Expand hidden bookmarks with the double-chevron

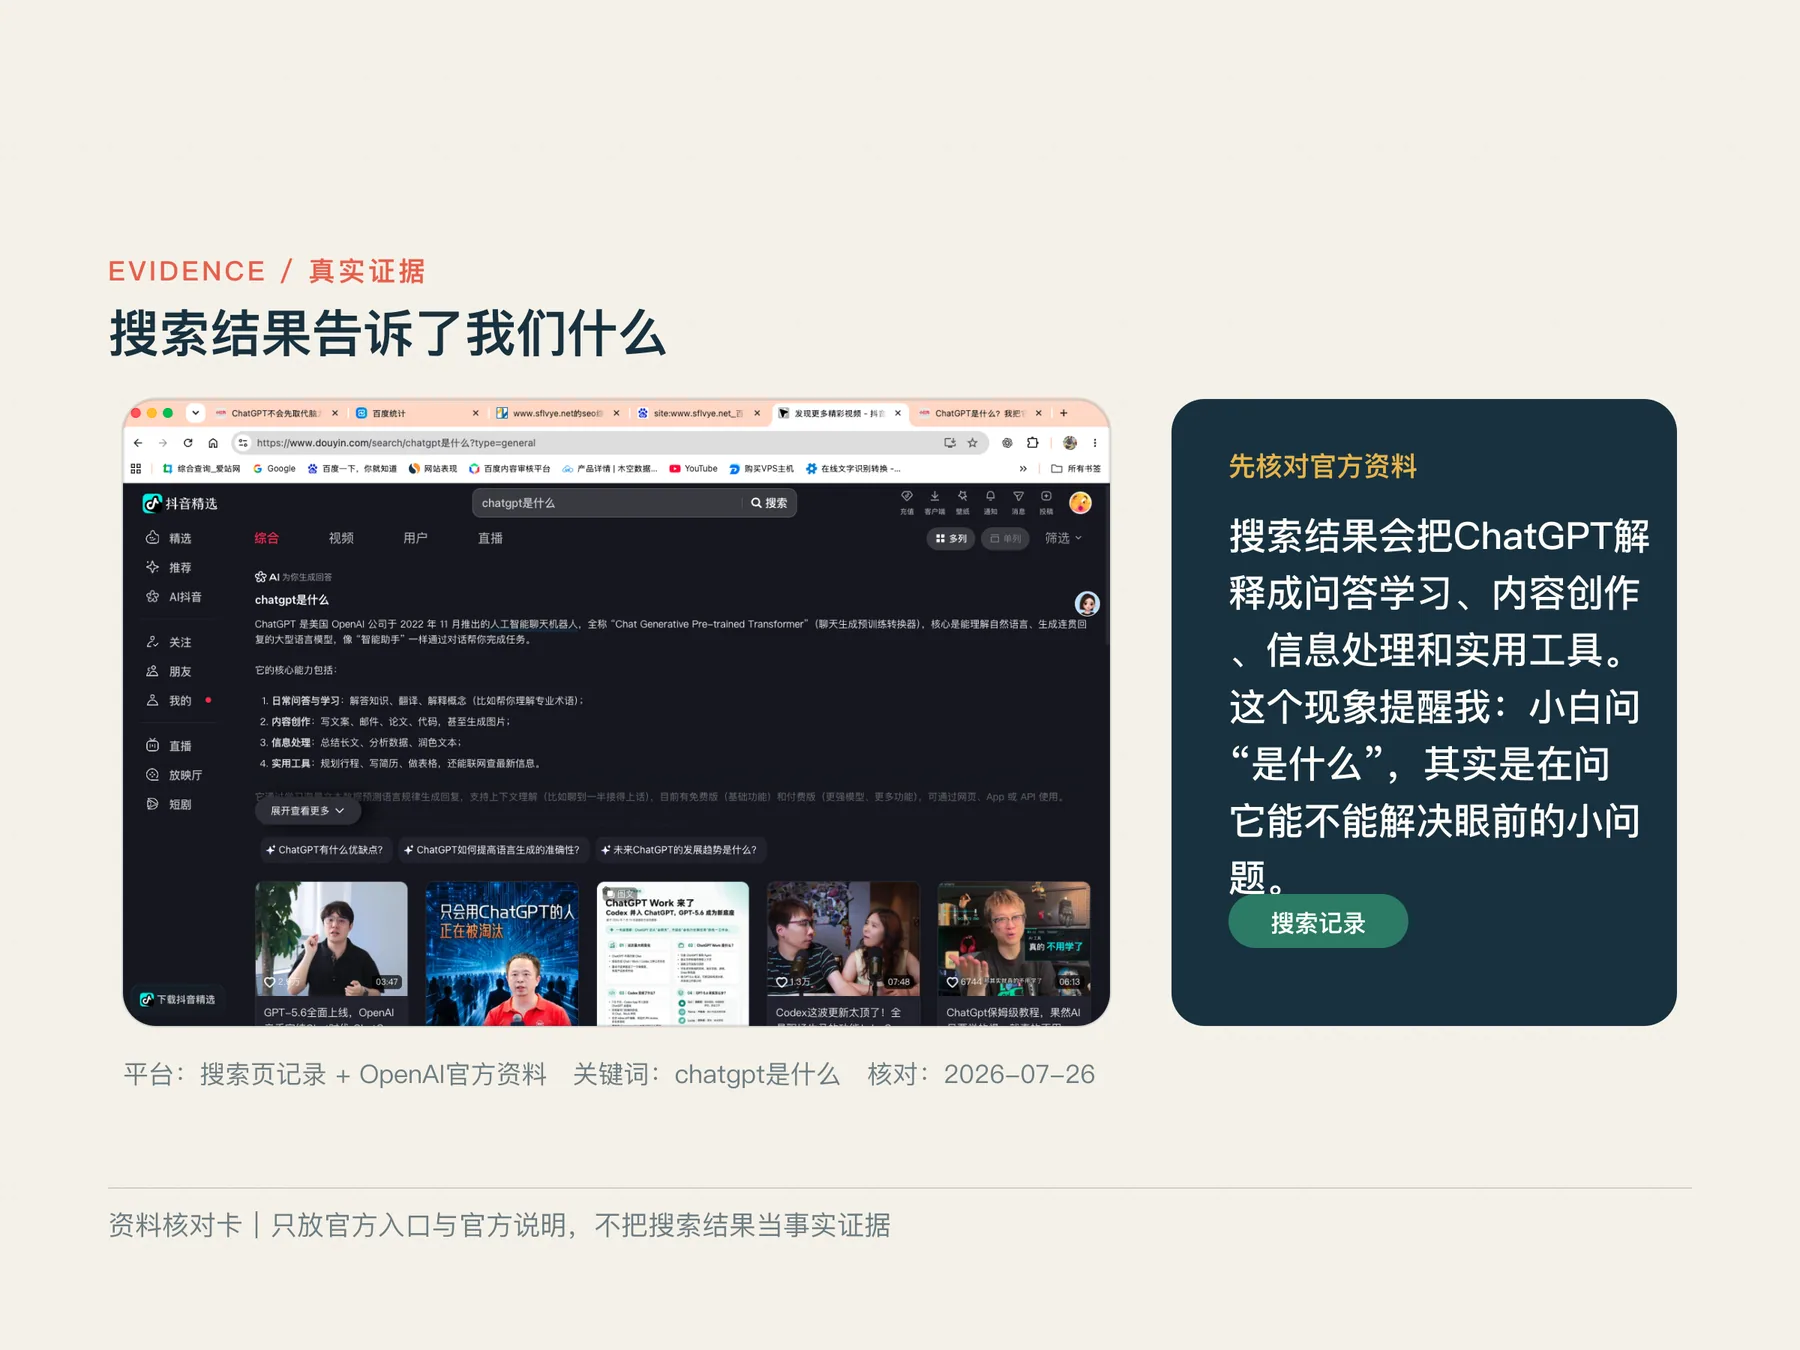(1023, 468)
